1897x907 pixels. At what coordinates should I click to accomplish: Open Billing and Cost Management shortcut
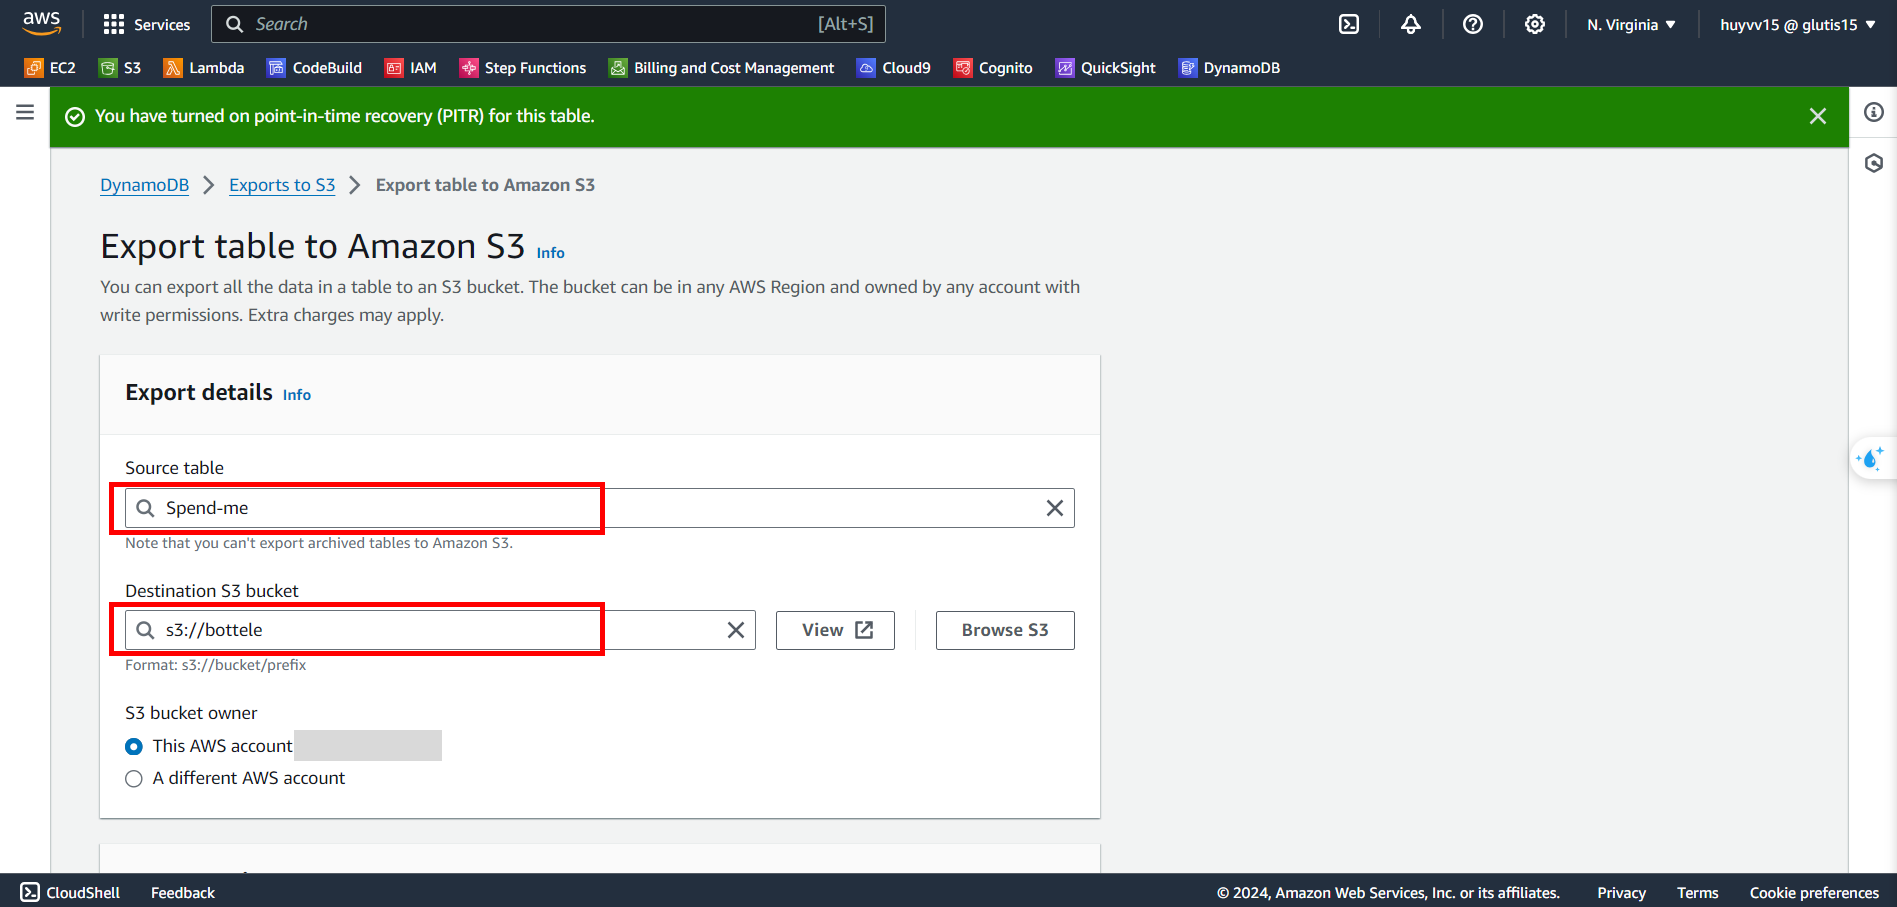(722, 68)
